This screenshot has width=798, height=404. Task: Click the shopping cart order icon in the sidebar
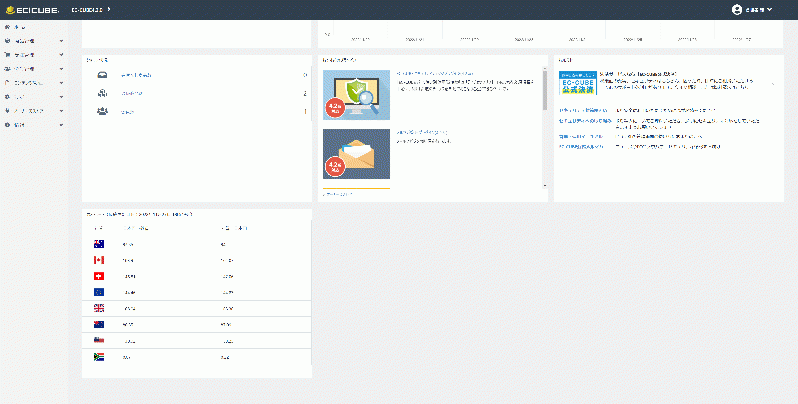coord(7,54)
